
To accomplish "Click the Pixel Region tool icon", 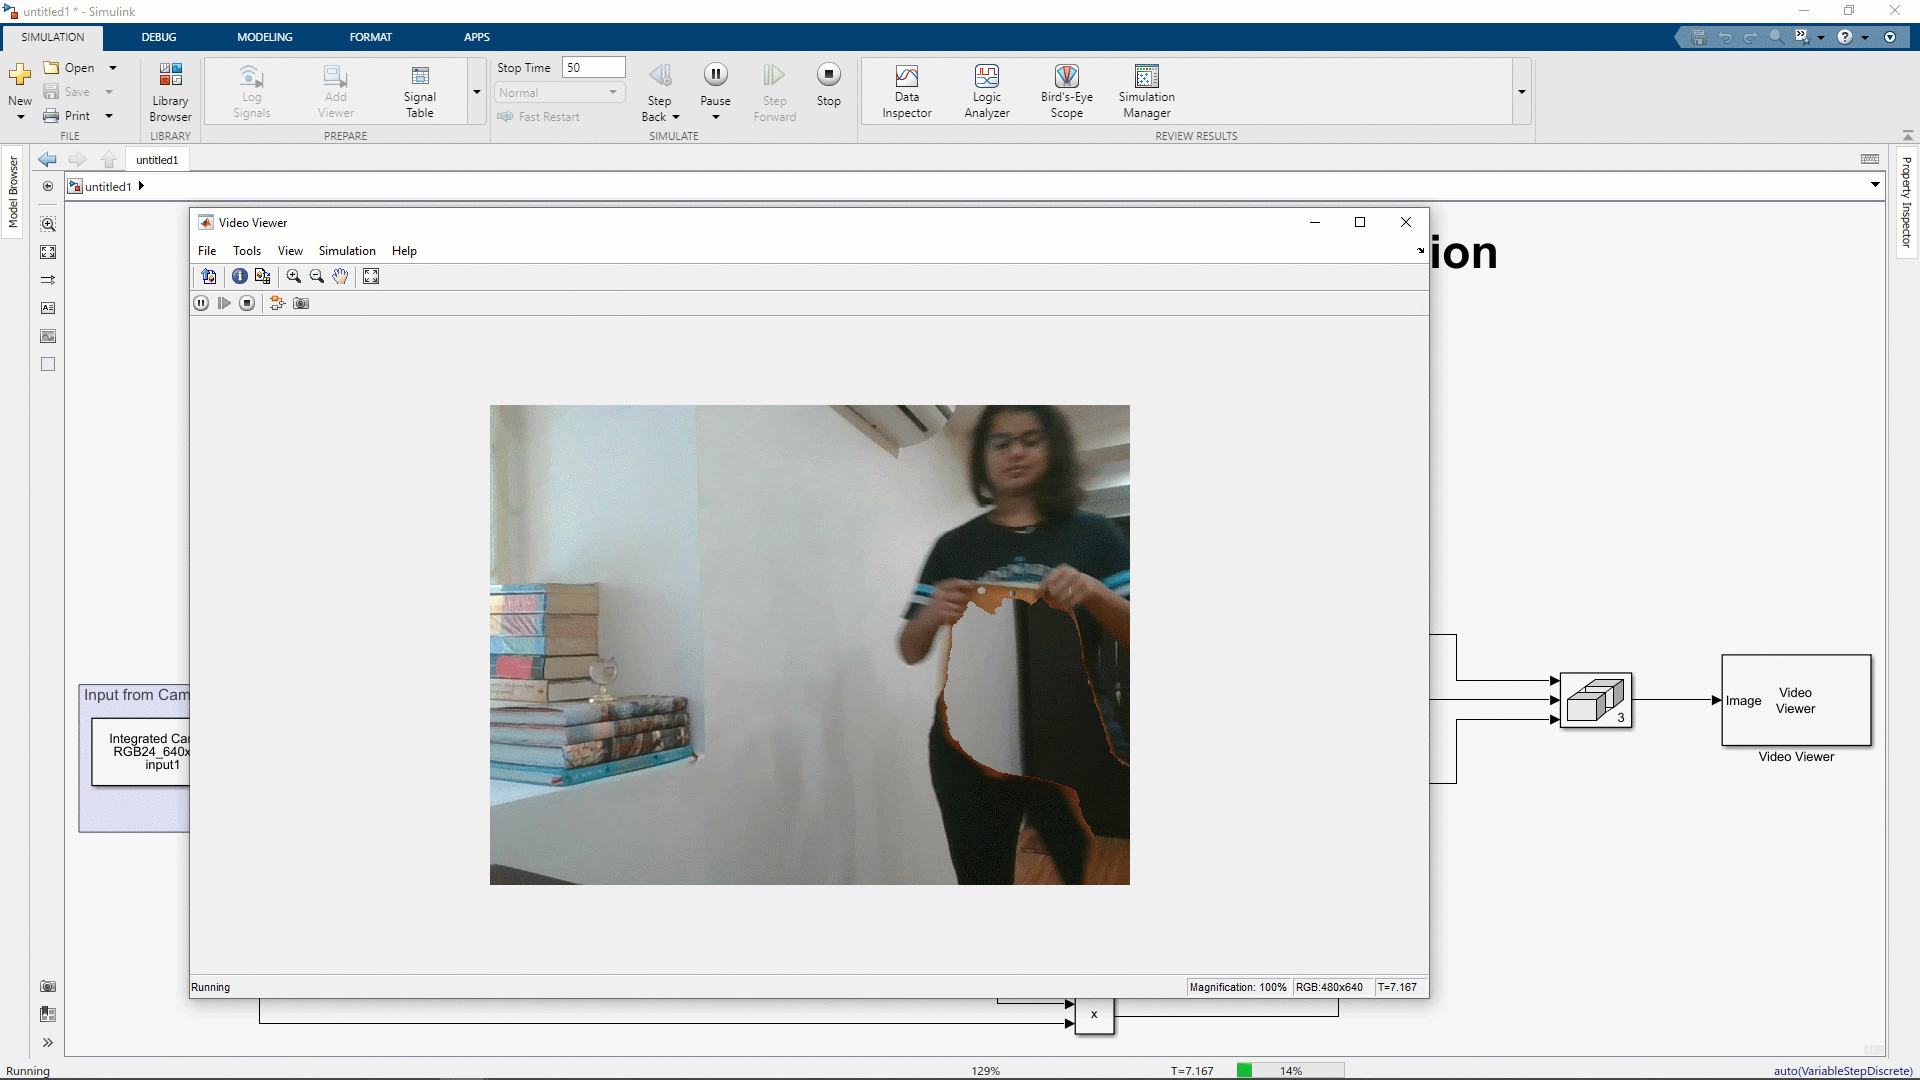I will coord(263,276).
